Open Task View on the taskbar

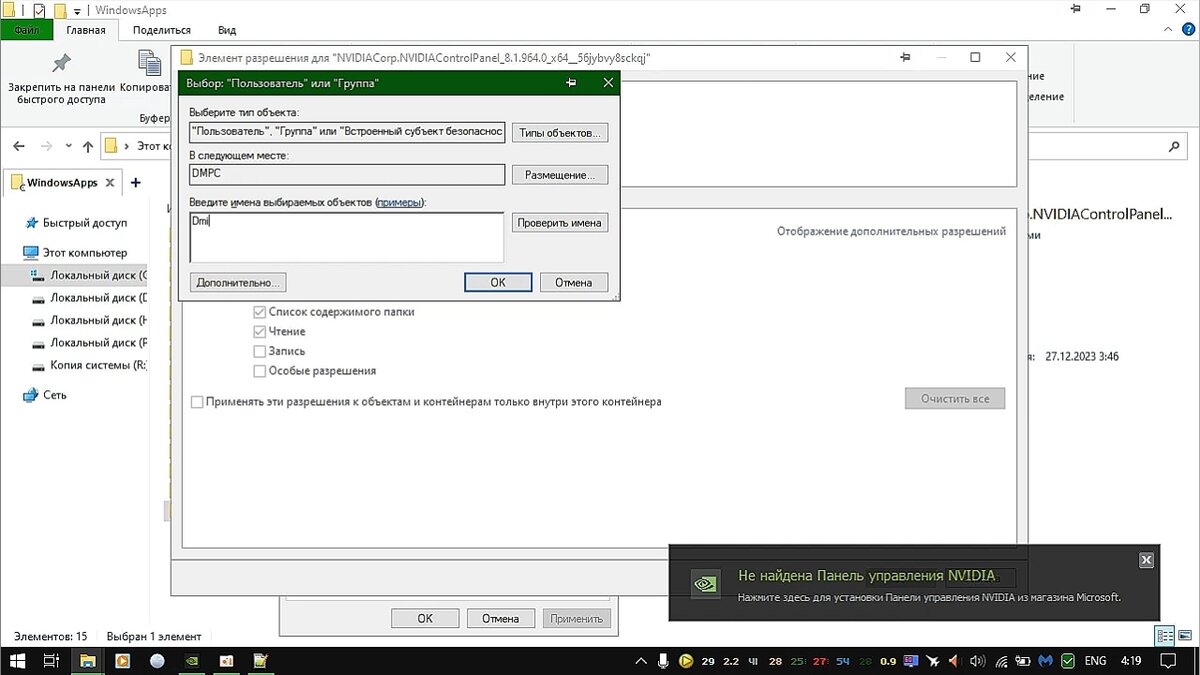52,661
